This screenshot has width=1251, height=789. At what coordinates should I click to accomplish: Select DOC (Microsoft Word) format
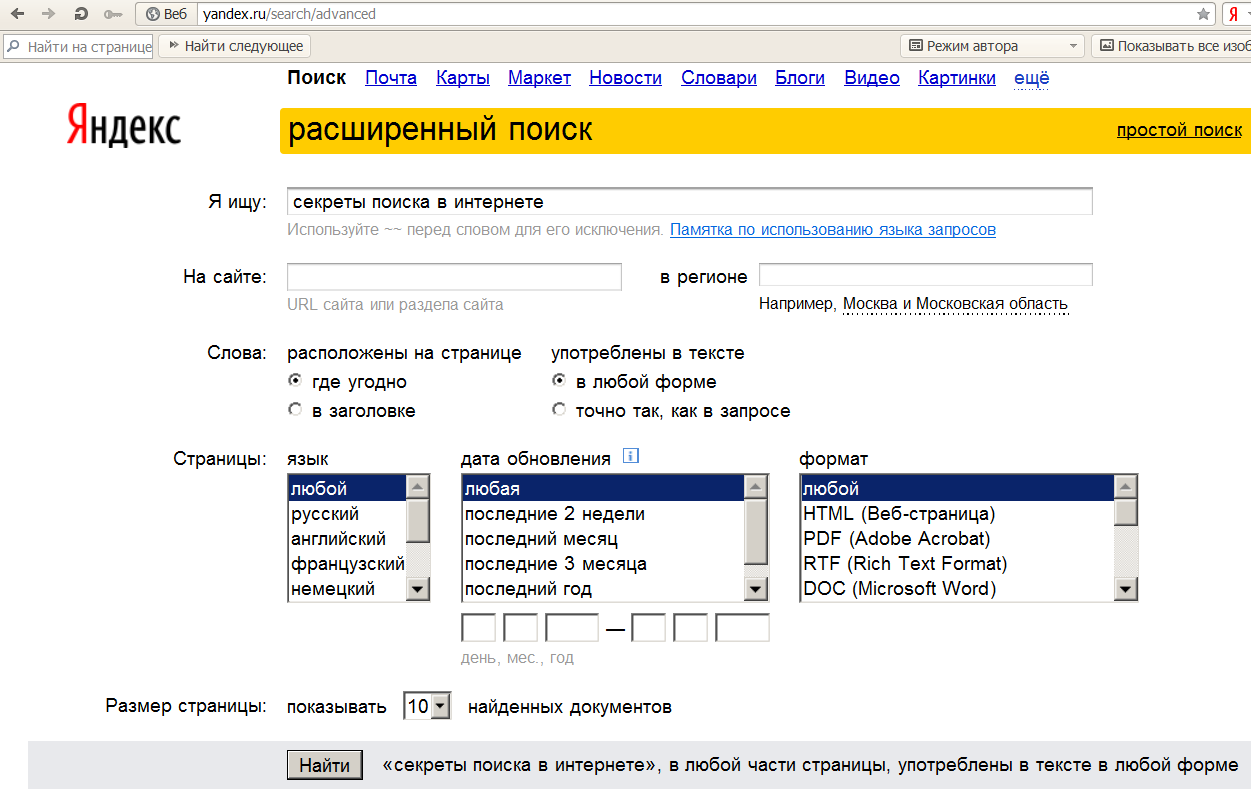click(x=957, y=589)
